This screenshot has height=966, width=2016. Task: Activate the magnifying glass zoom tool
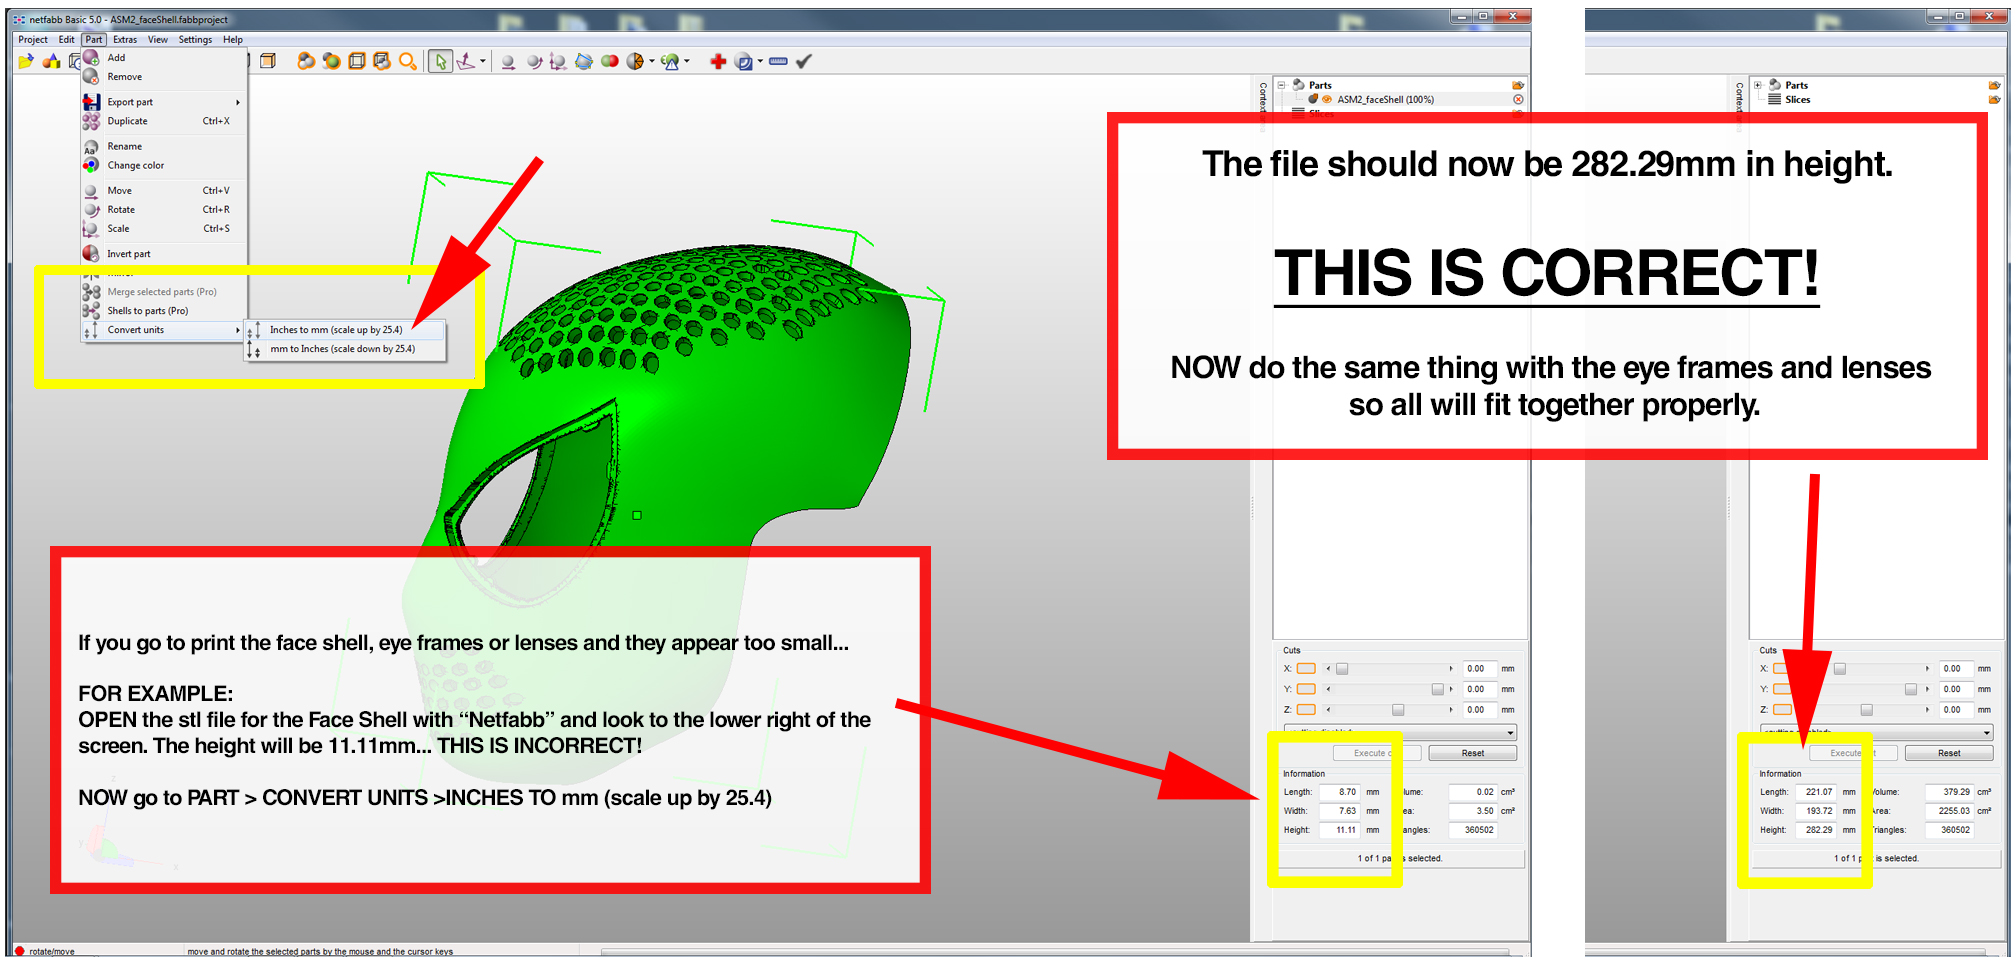(408, 62)
